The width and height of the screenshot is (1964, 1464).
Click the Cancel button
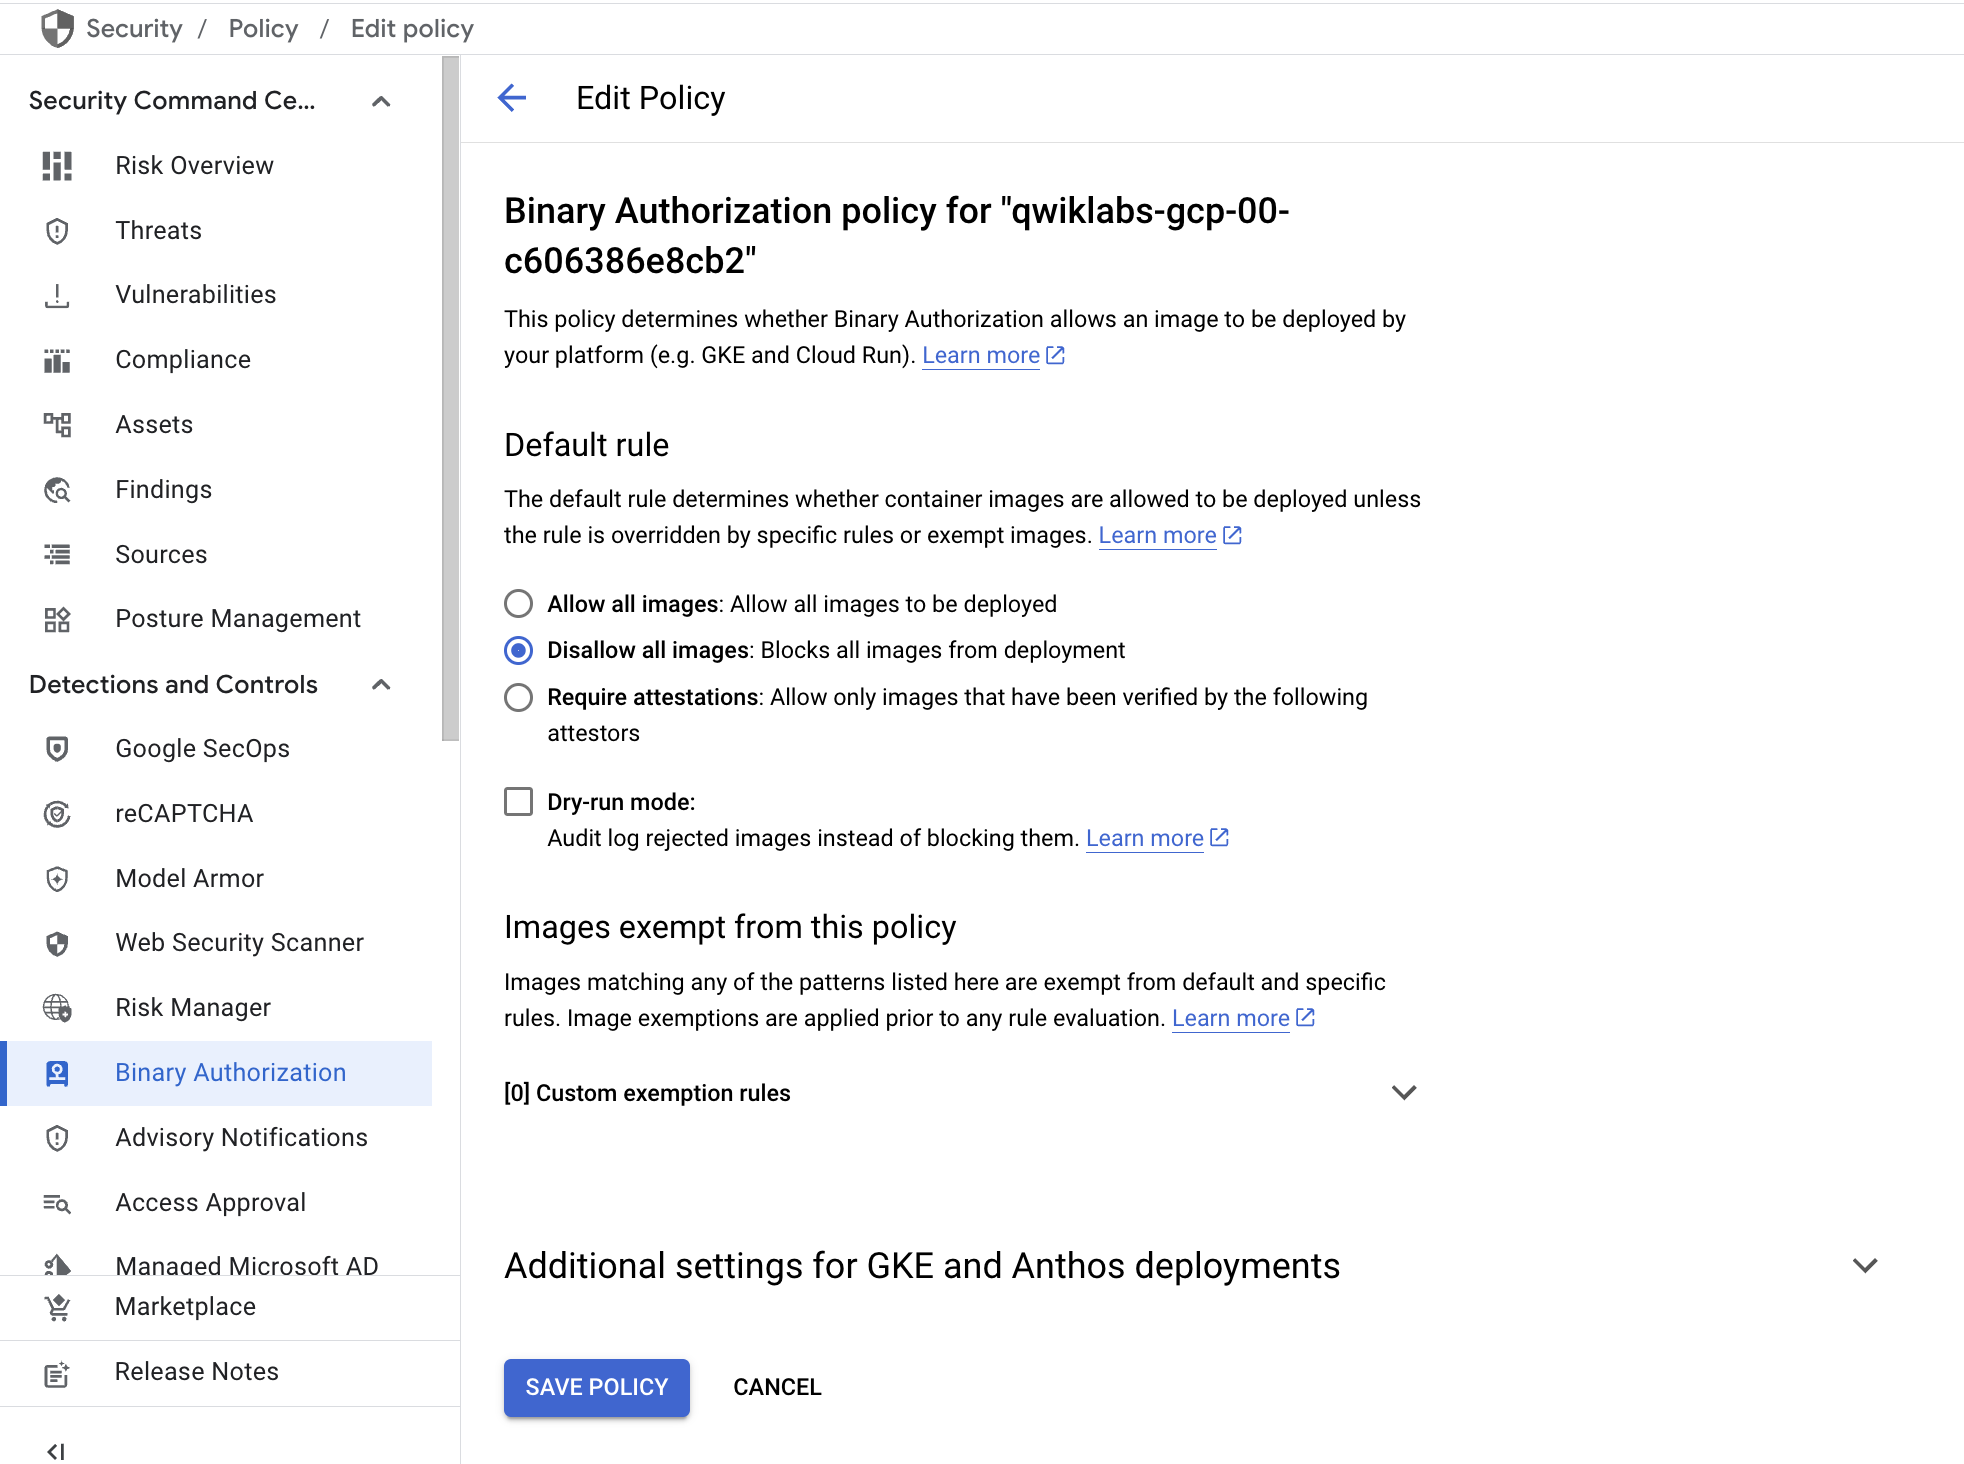pyautogui.click(x=777, y=1388)
